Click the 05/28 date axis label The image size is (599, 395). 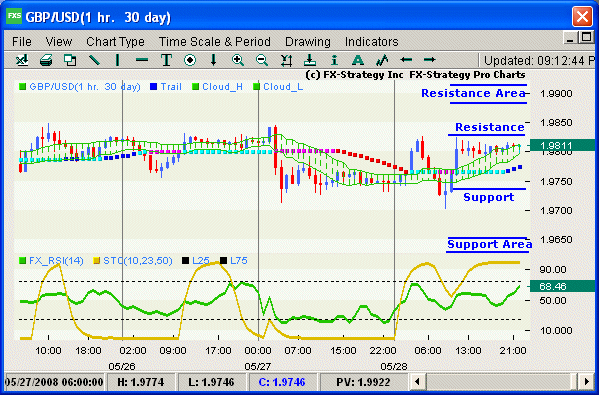(x=393, y=367)
